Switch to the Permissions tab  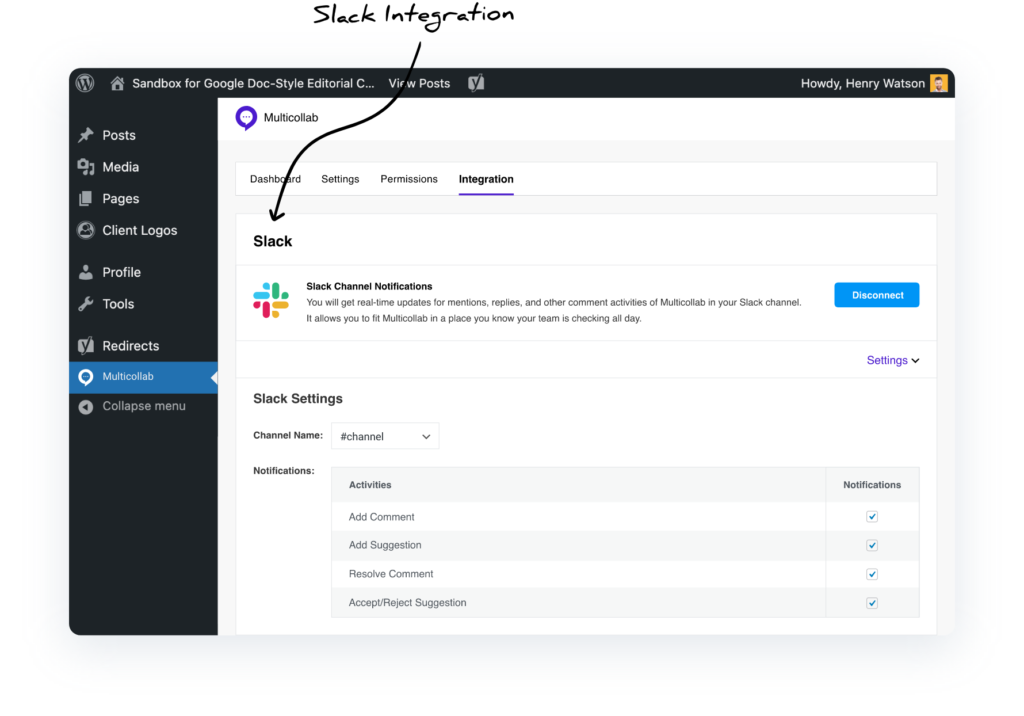point(409,179)
